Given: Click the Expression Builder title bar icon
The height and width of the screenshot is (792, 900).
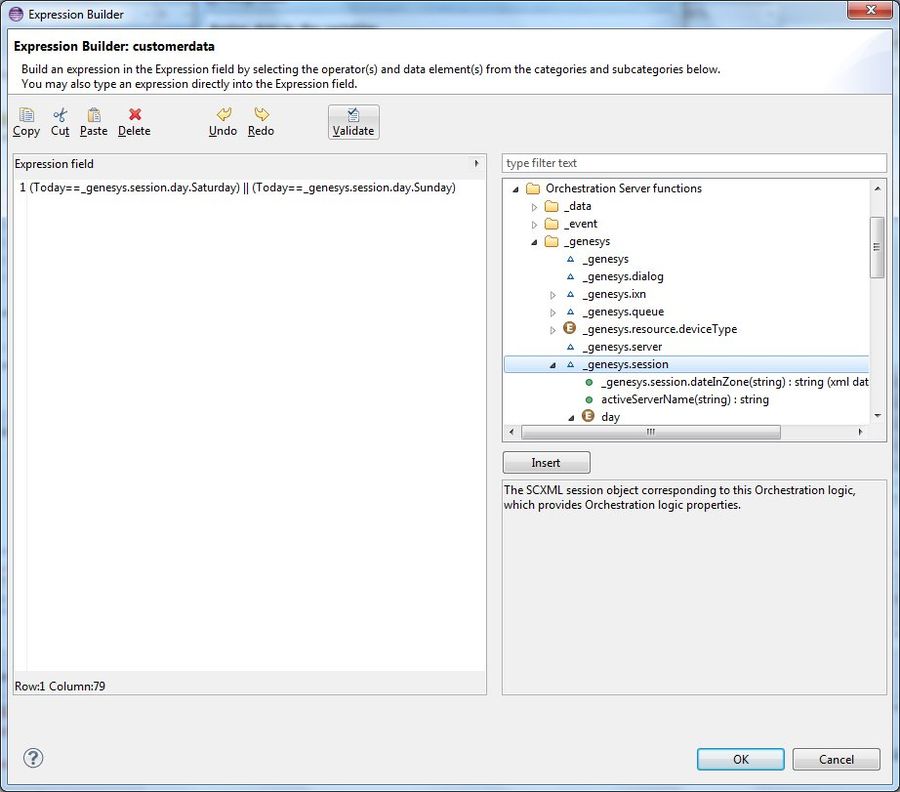Looking at the screenshot, I should [17, 14].
